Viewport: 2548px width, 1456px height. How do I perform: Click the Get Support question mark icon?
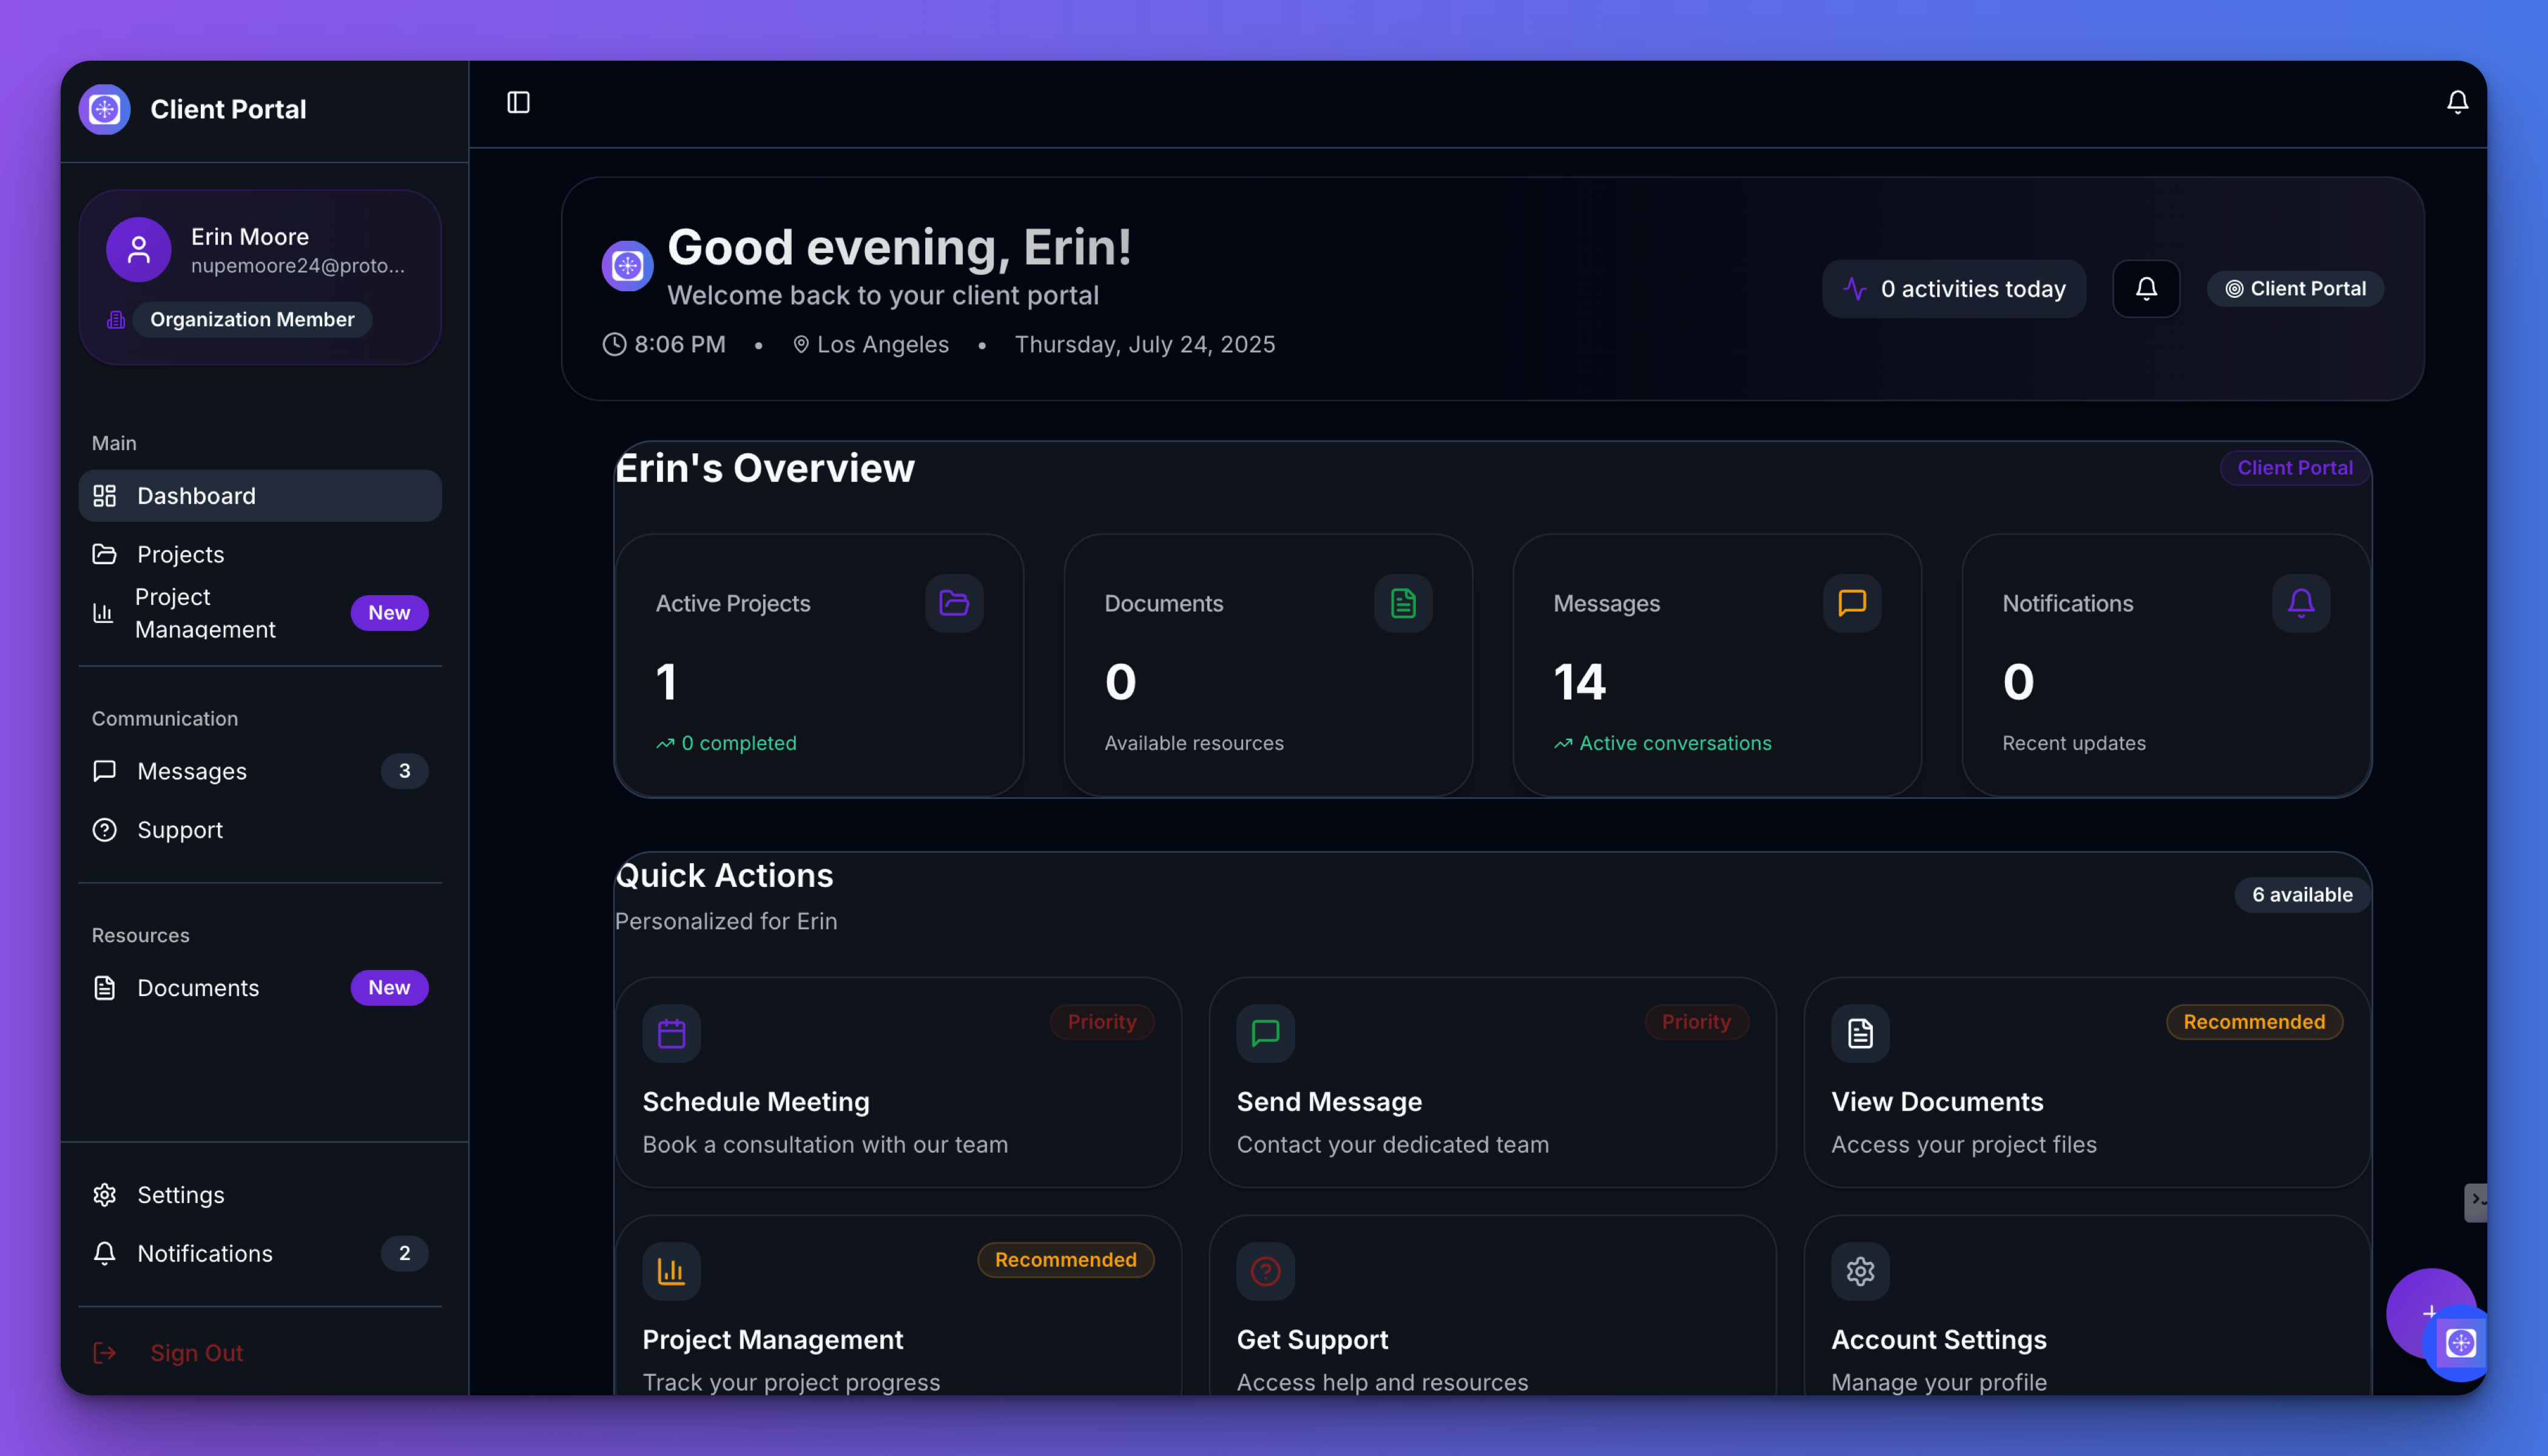[x=1264, y=1271]
